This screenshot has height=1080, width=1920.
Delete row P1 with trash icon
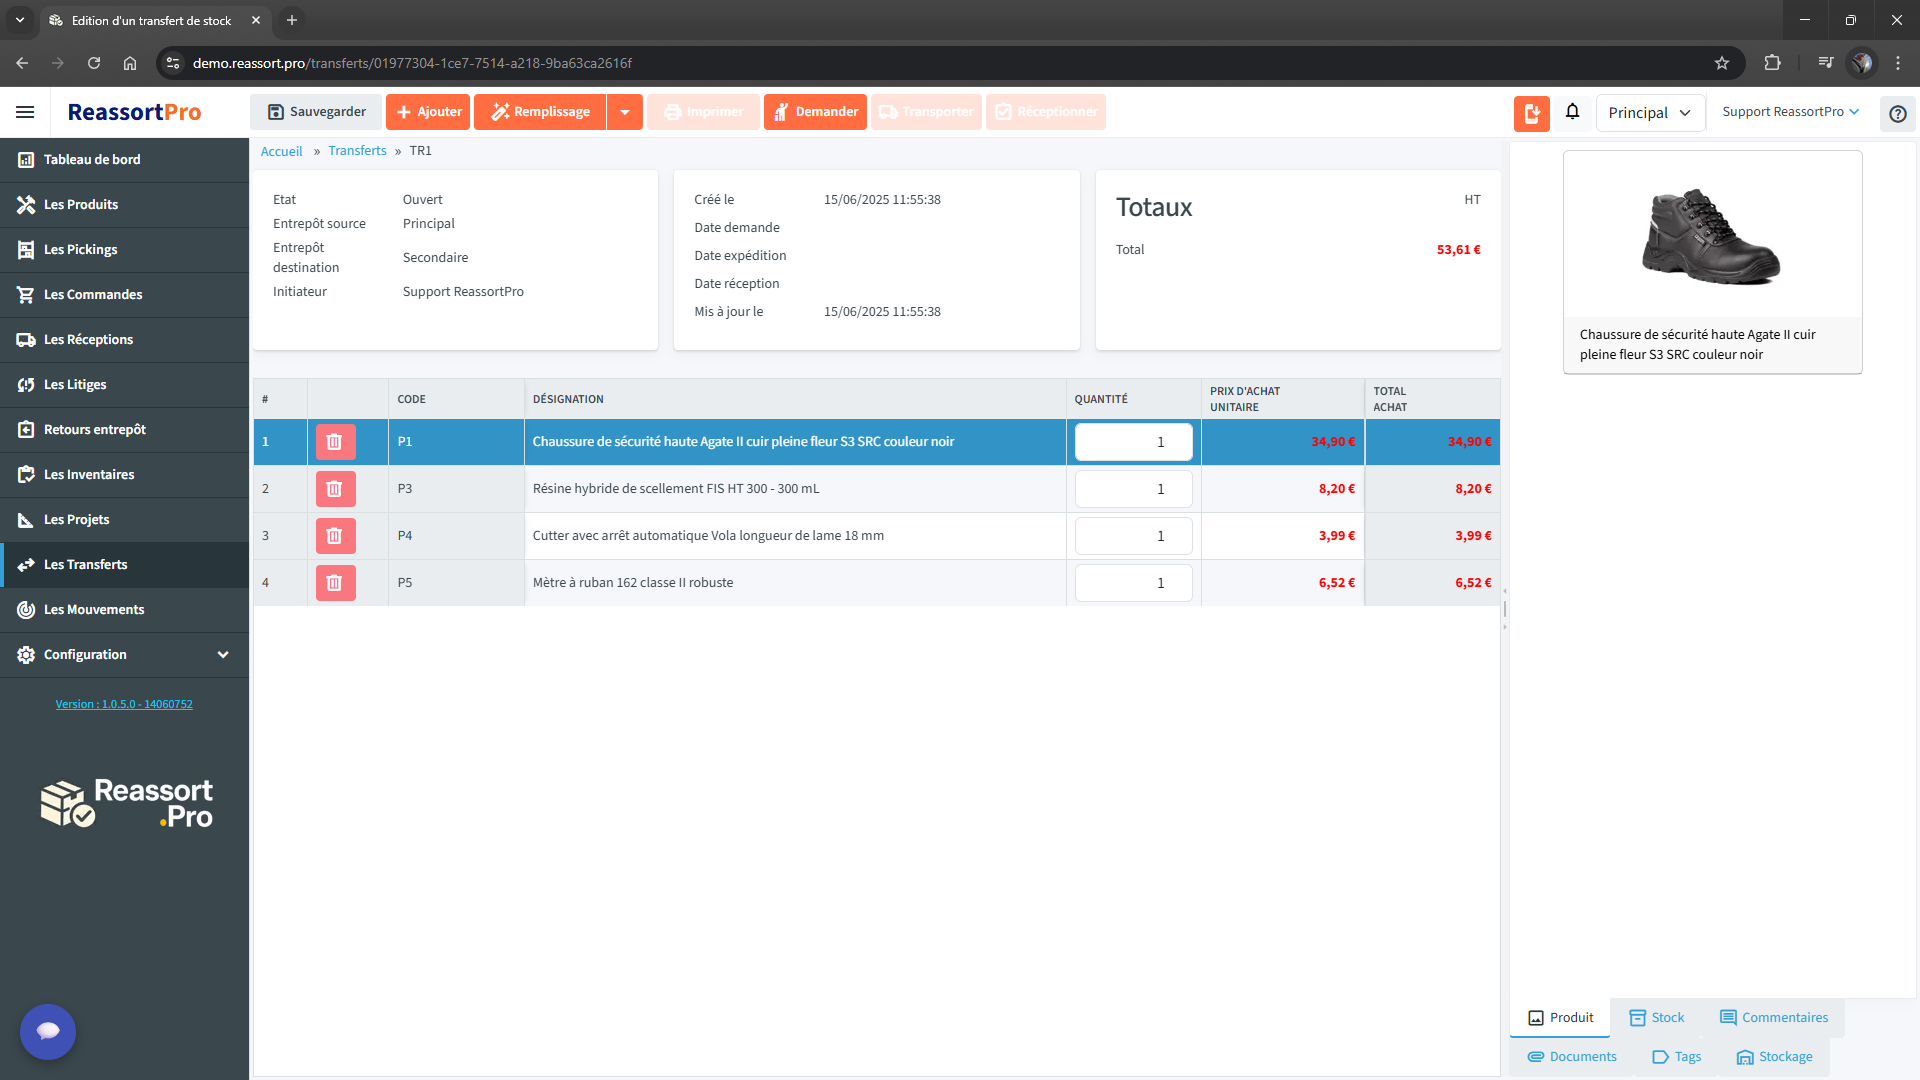click(335, 442)
